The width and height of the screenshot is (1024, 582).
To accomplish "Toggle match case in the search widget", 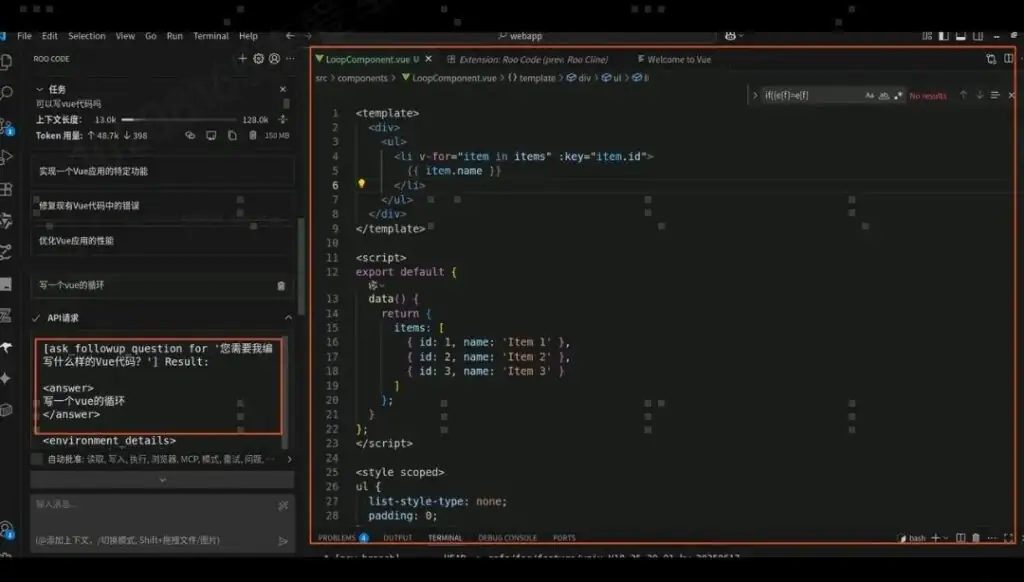I will click(870, 95).
